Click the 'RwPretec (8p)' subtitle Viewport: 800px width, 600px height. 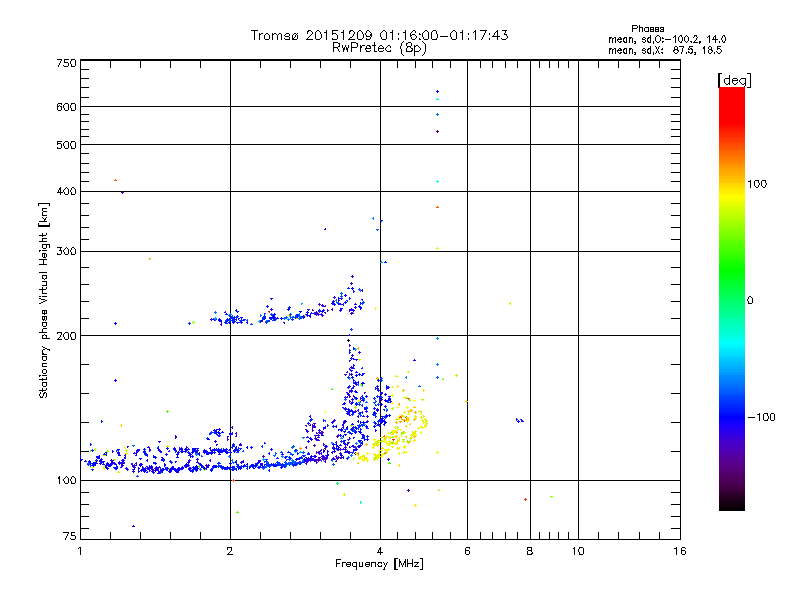click(379, 48)
